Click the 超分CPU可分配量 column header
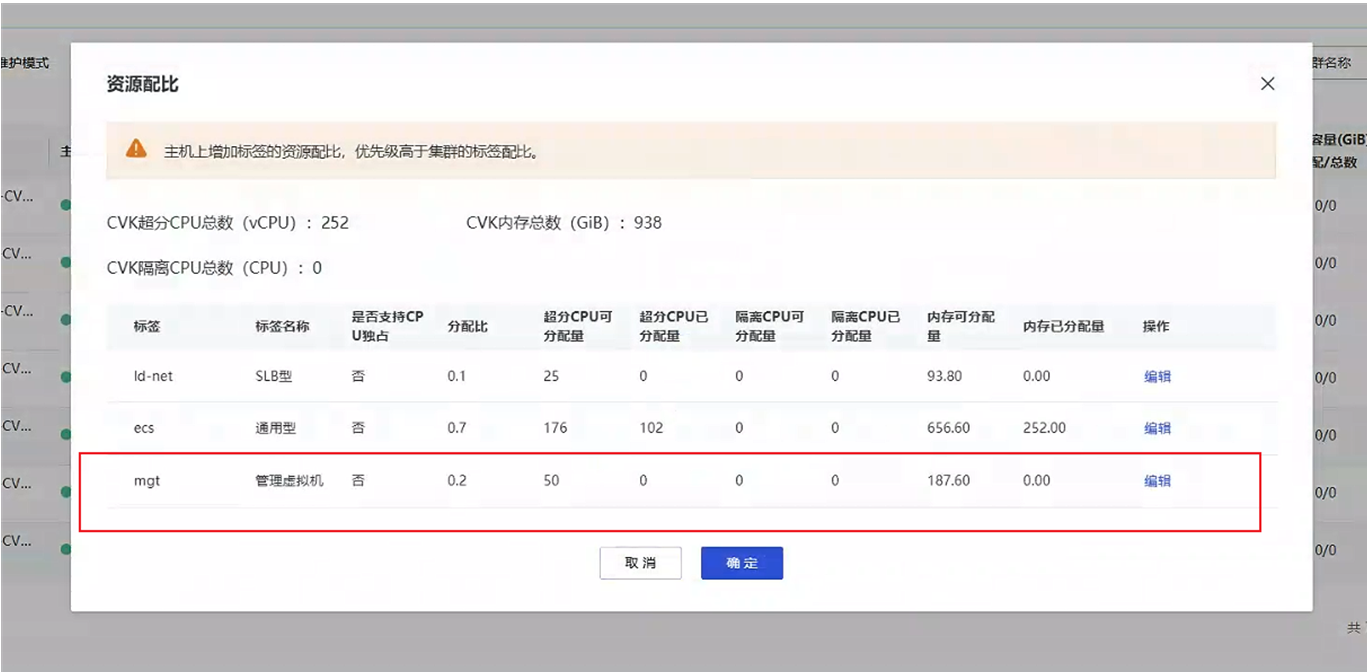This screenshot has height=672, width=1367. pos(578,327)
